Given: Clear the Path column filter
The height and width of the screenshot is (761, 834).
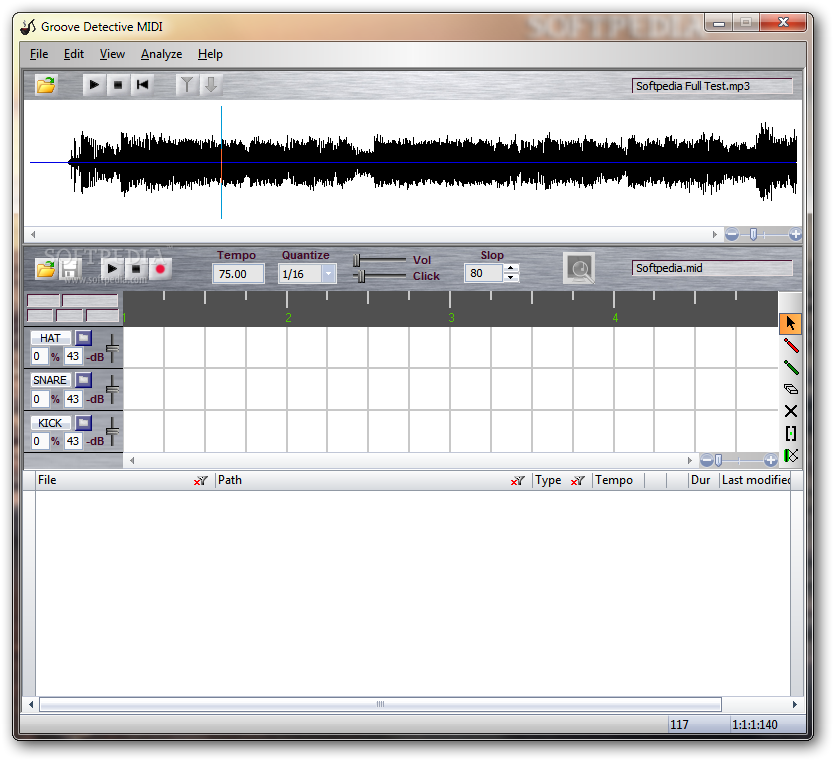Looking at the screenshot, I should (518, 481).
